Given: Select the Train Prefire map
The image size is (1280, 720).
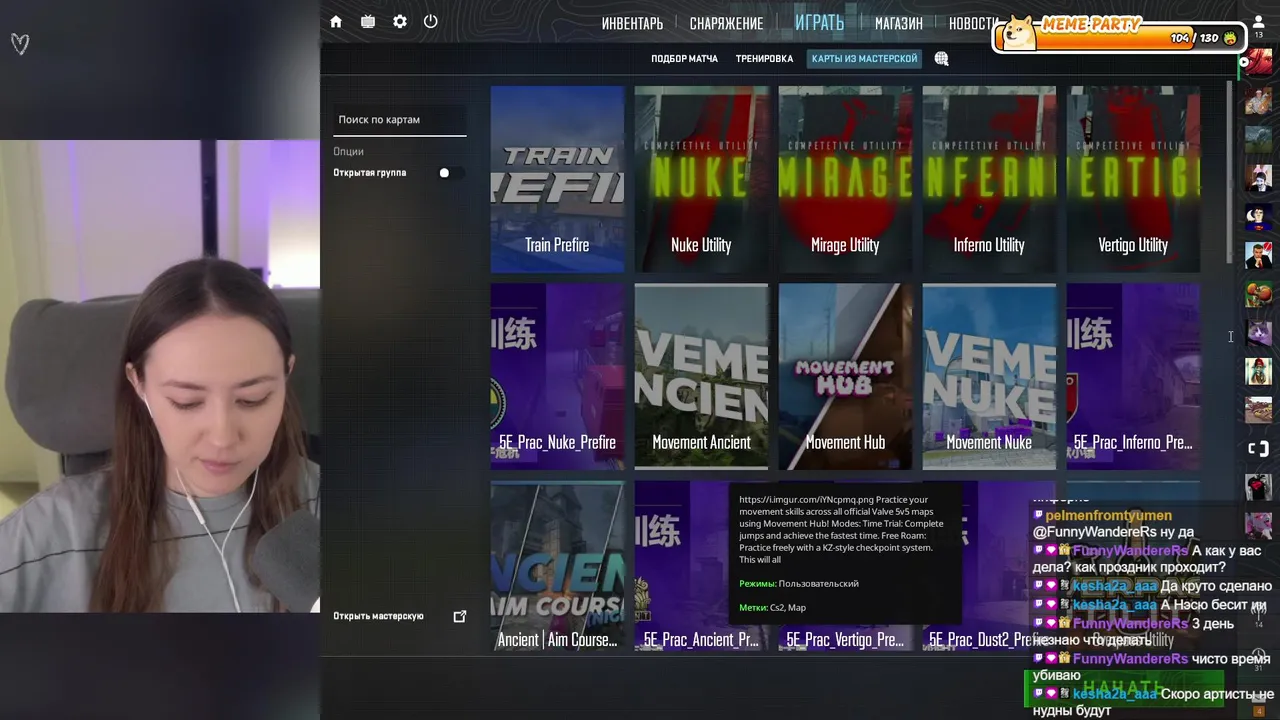Looking at the screenshot, I should click(x=557, y=179).
